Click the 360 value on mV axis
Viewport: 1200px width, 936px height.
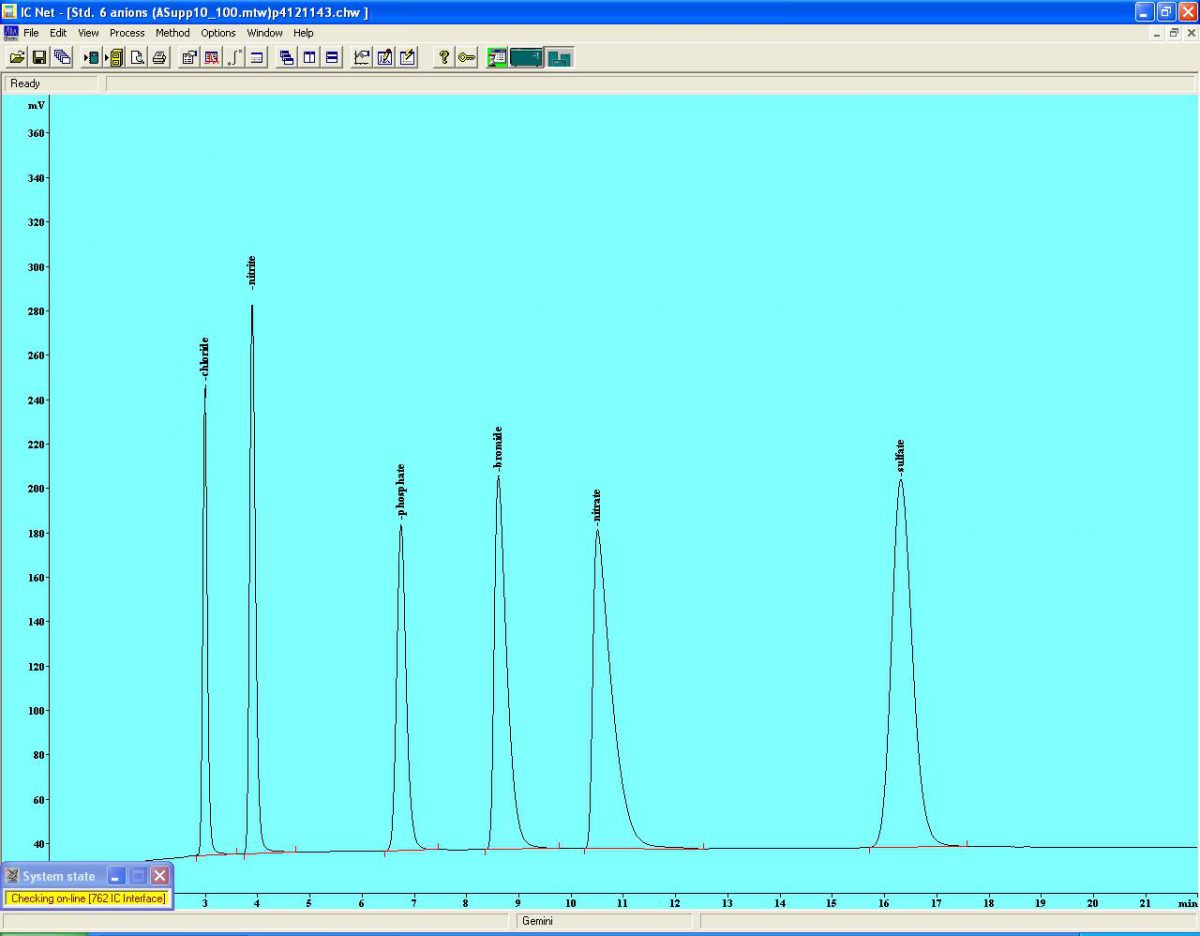point(35,133)
